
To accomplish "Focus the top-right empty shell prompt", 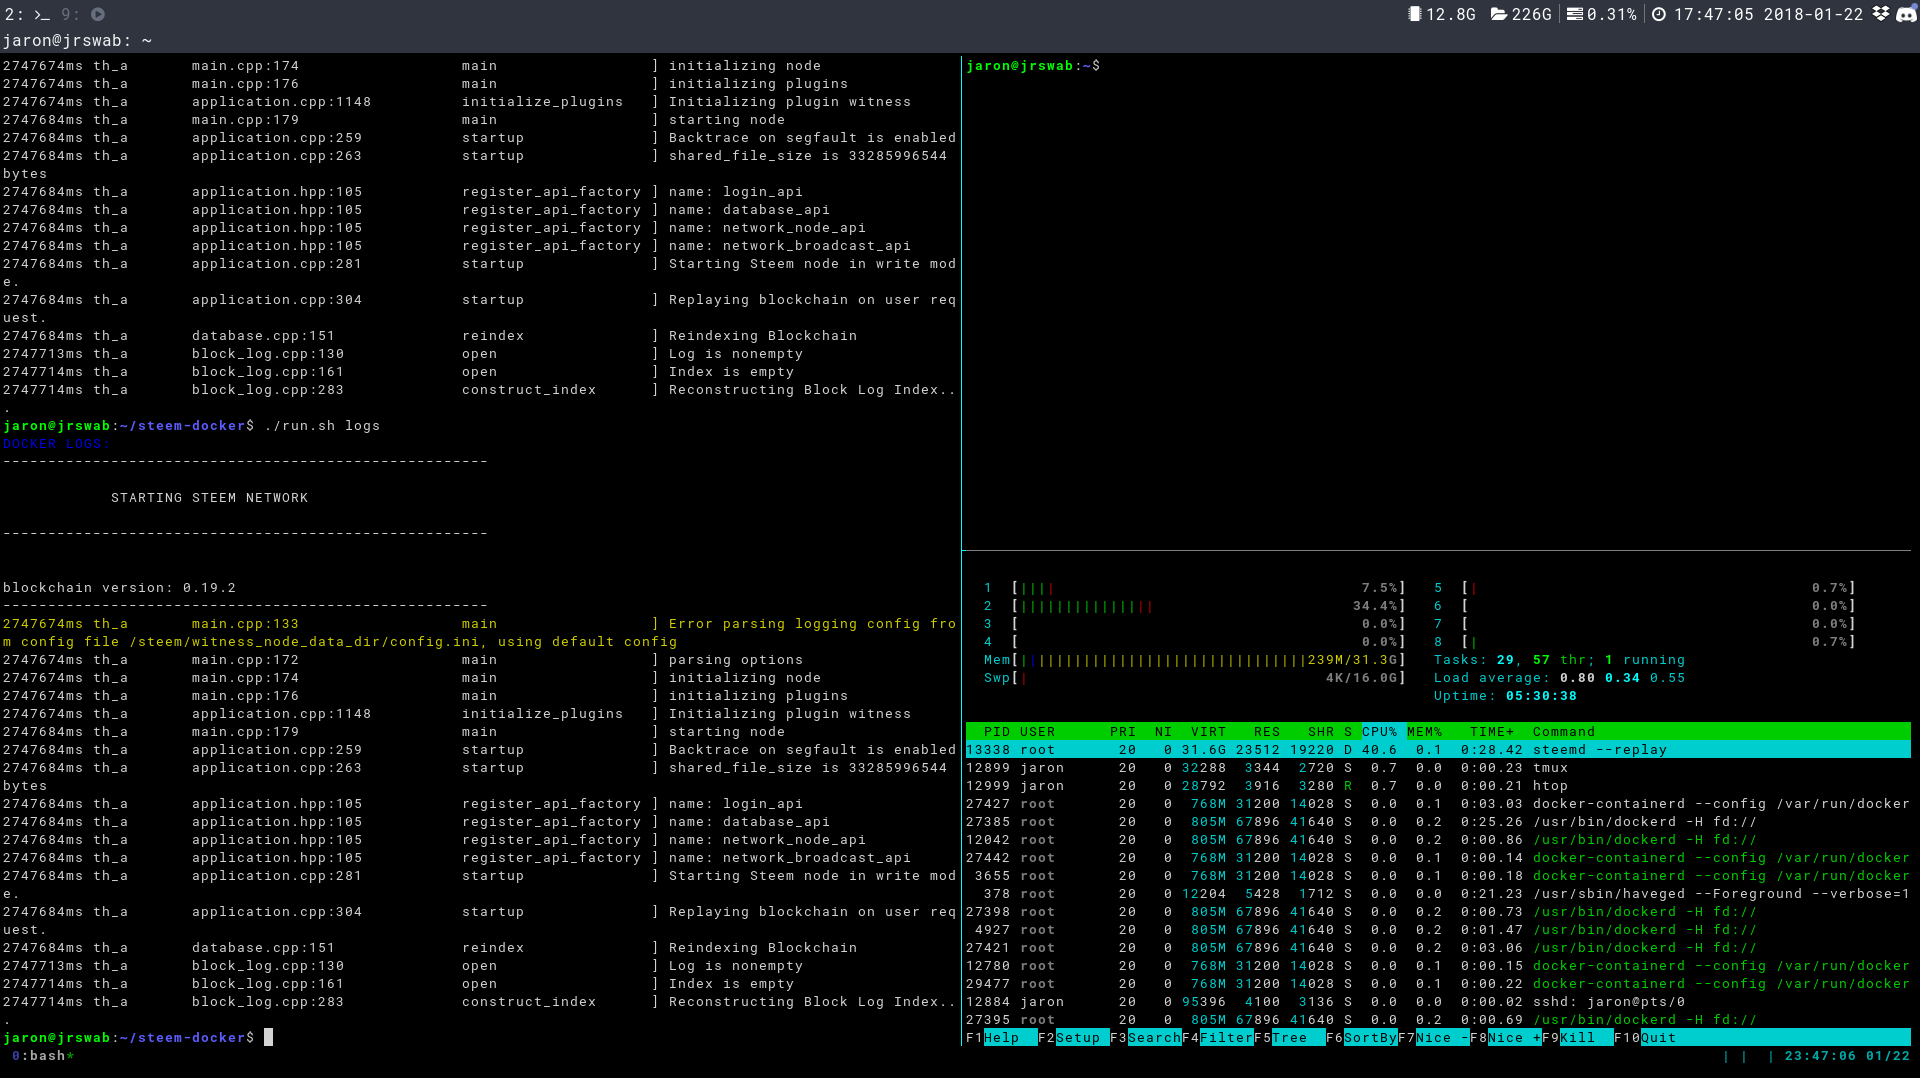I will pyautogui.click(x=1033, y=66).
